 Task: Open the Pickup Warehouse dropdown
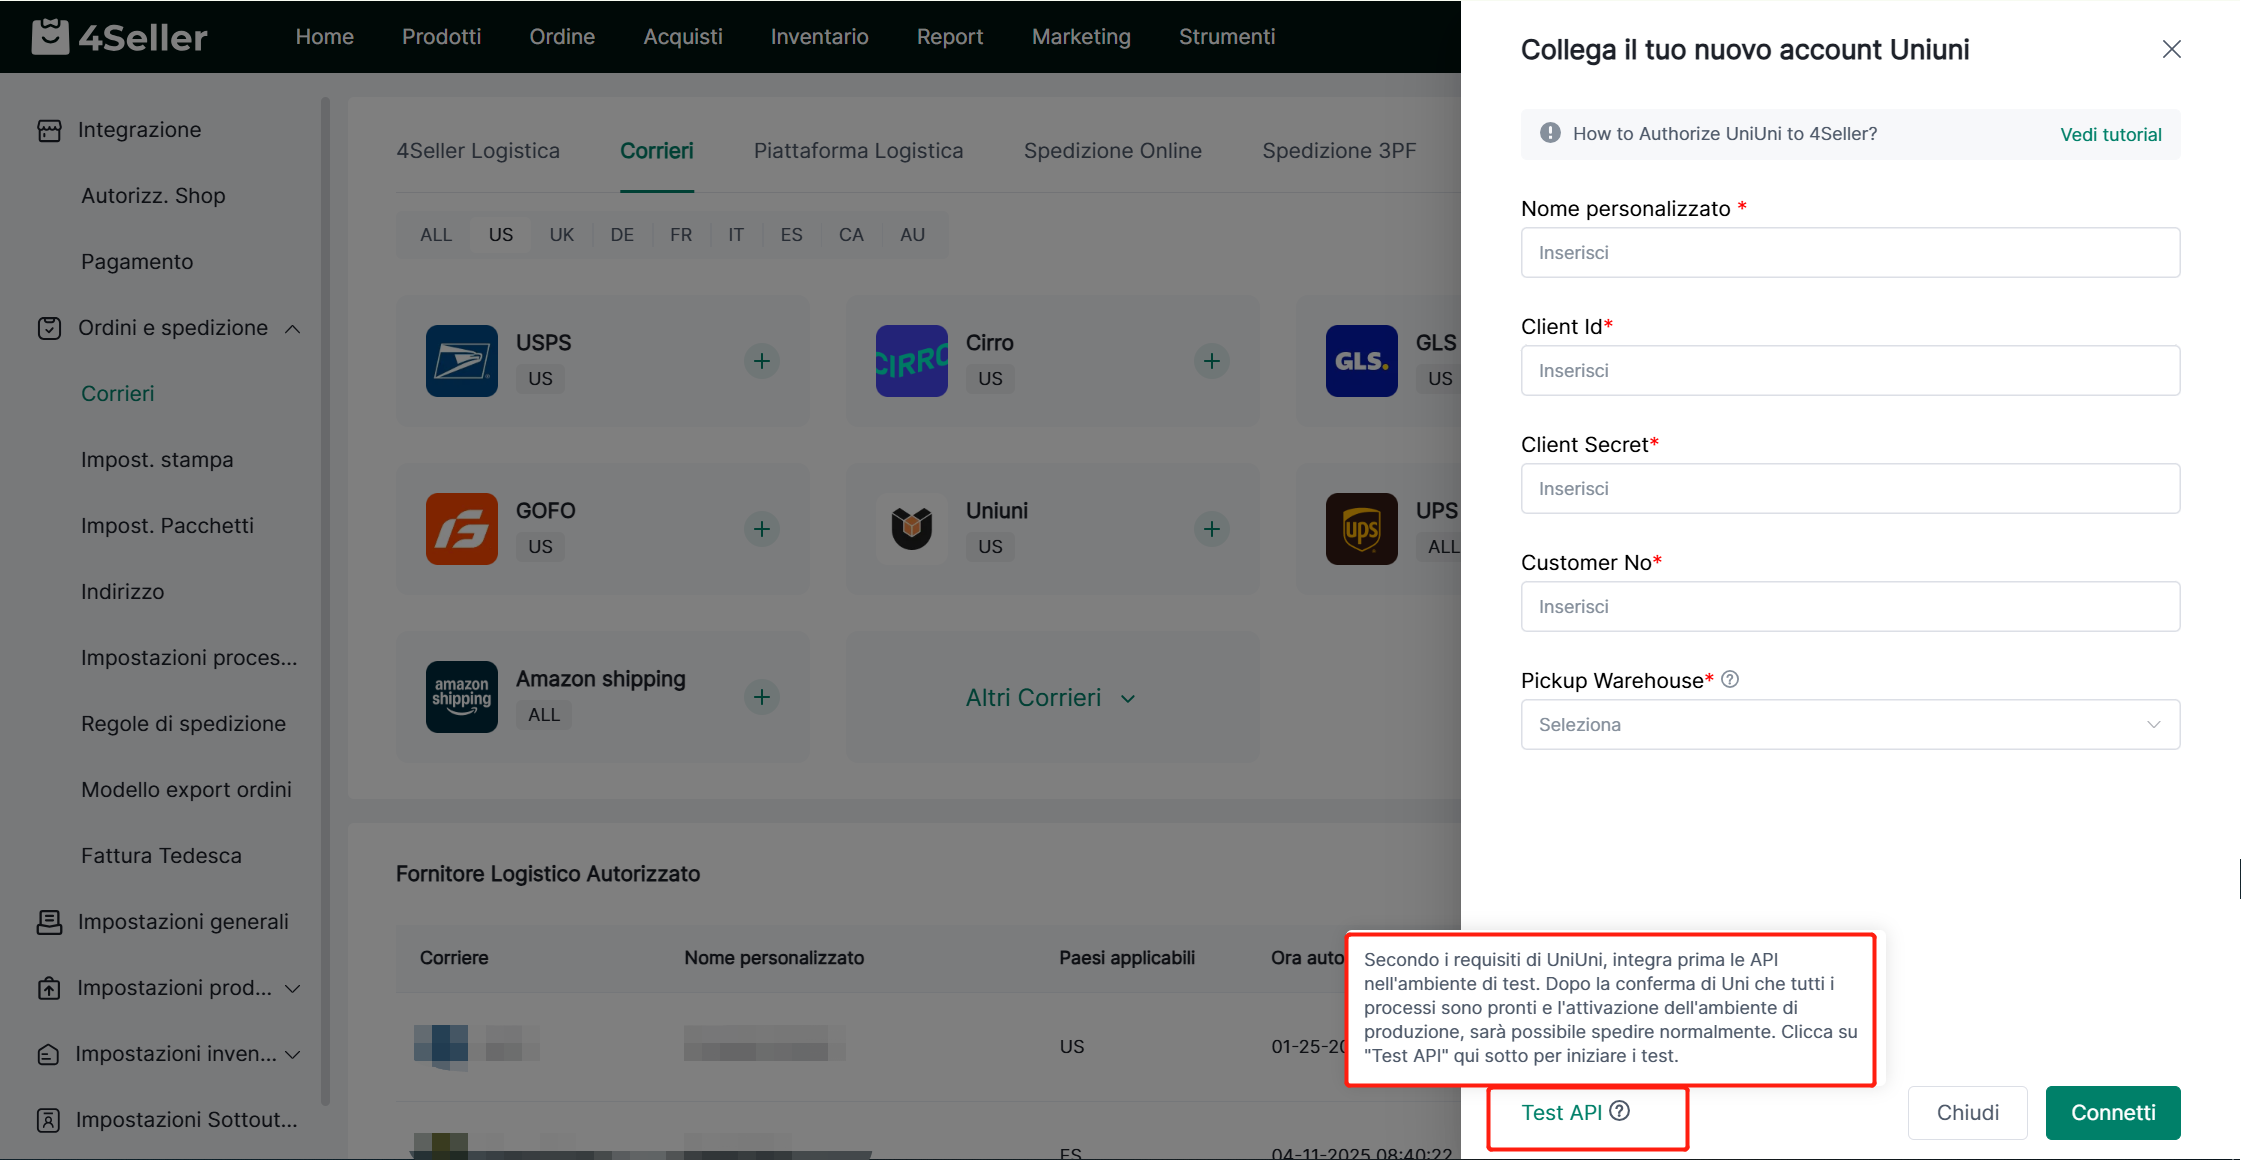(x=1849, y=725)
